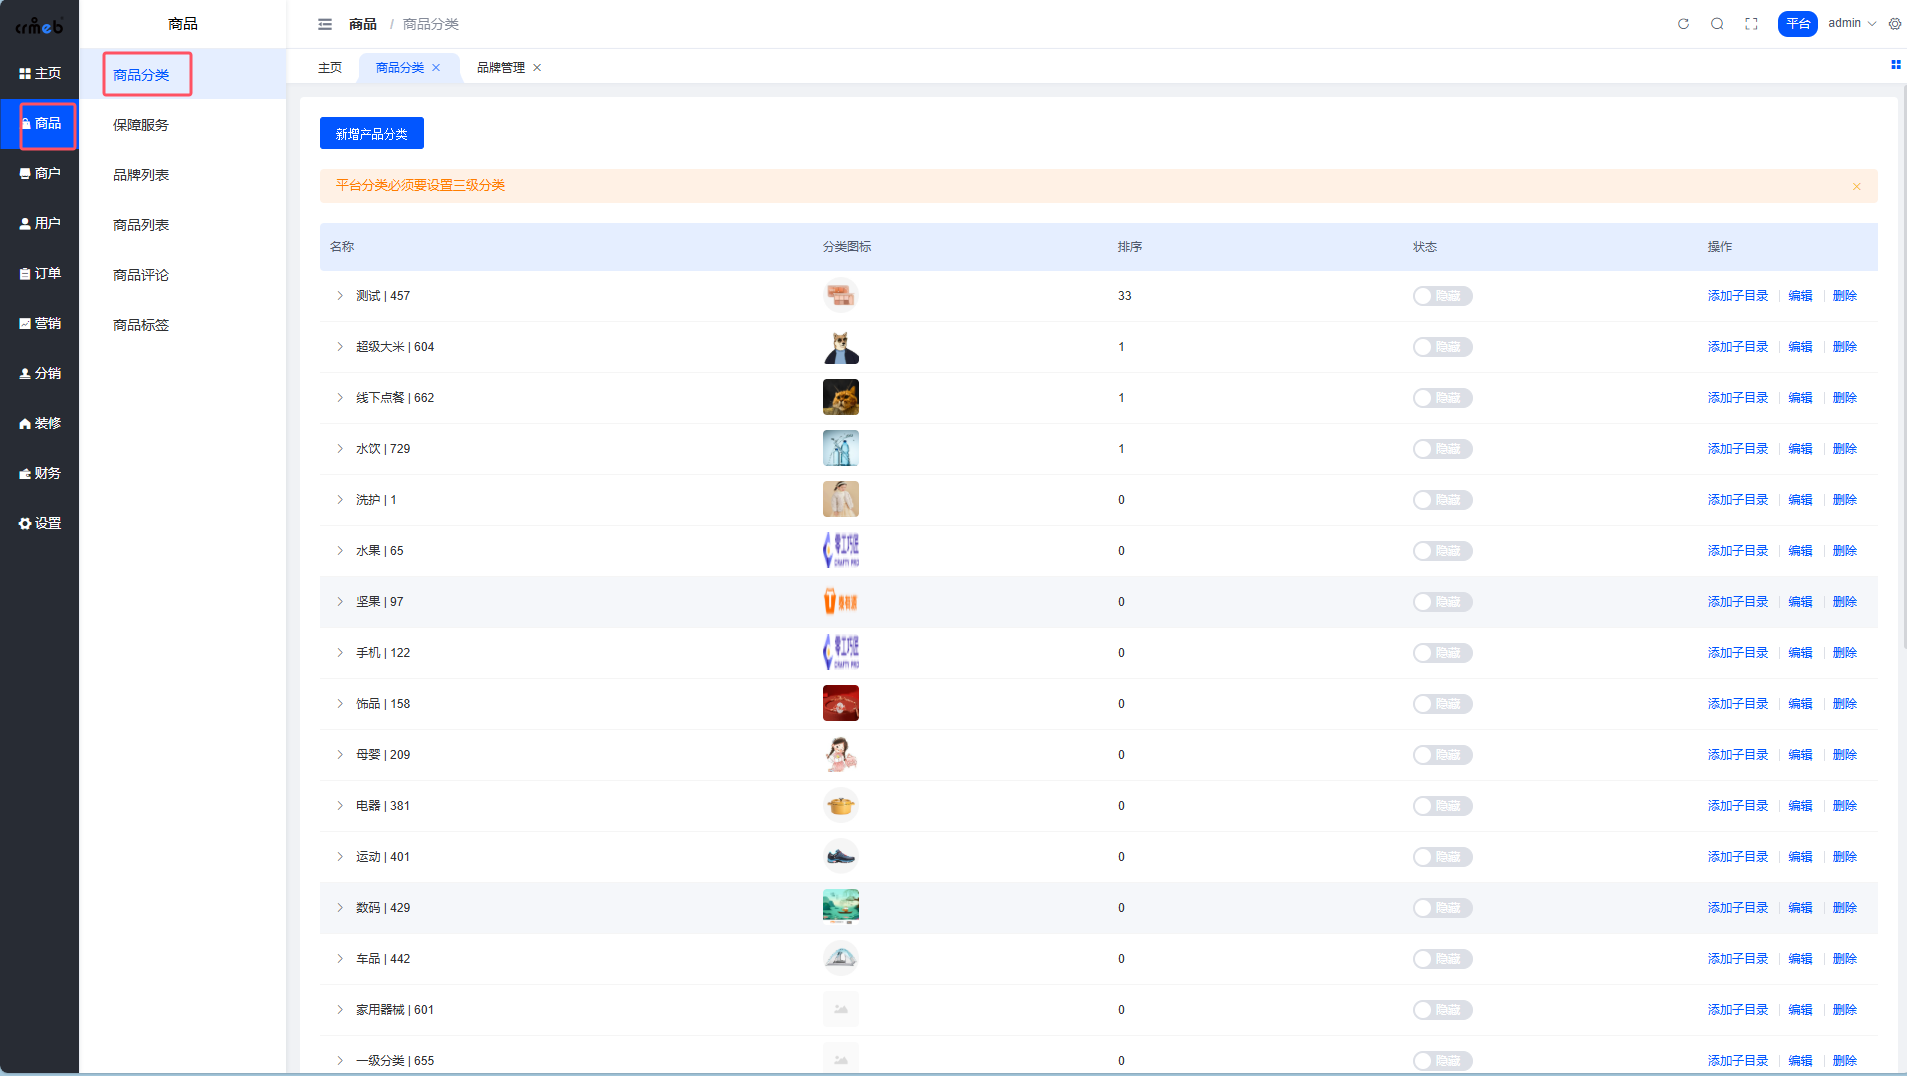
Task: Open the settings gear beside admin
Action: pyautogui.click(x=1894, y=24)
